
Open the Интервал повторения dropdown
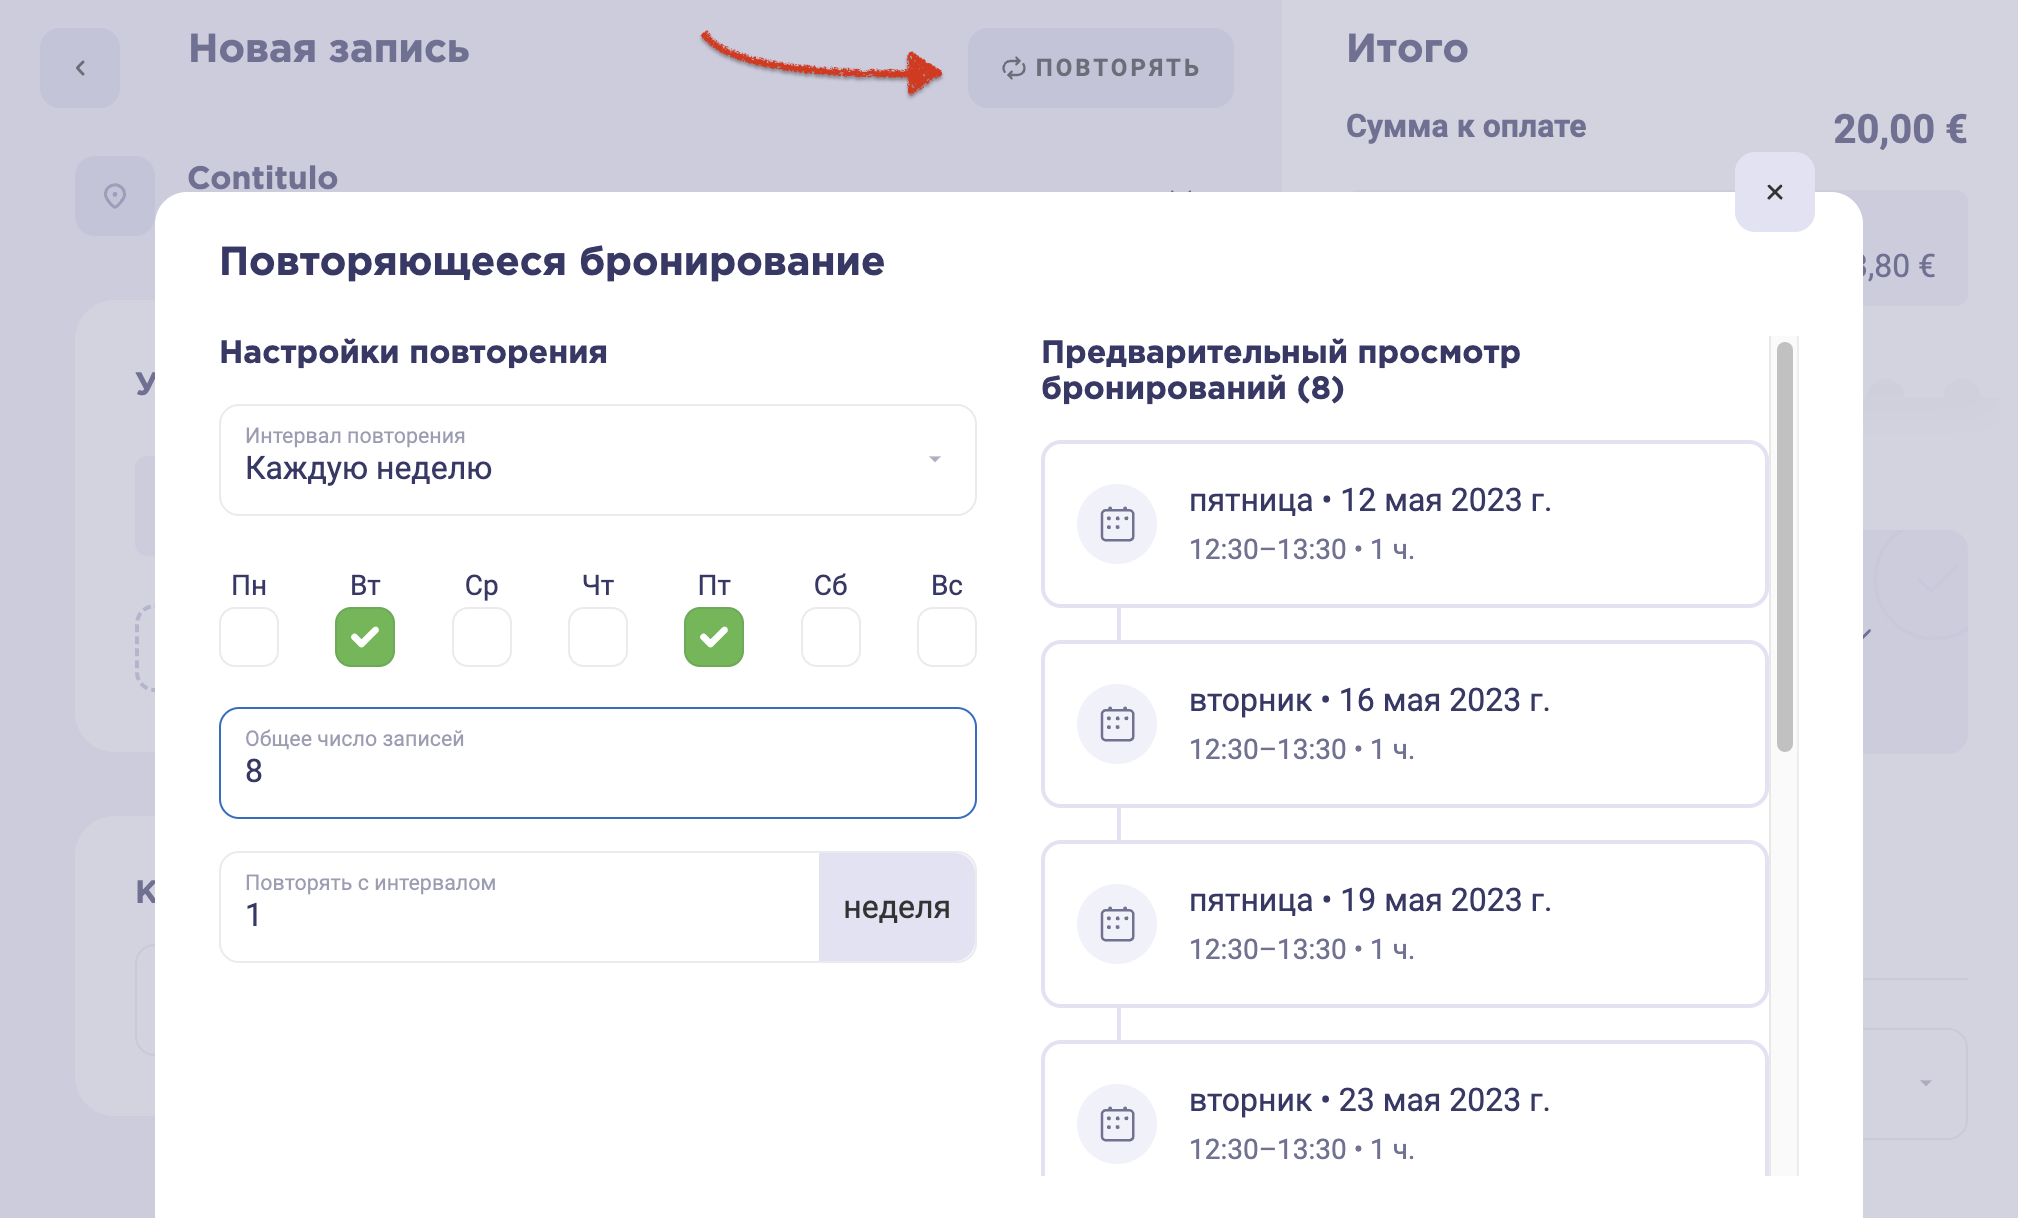[598, 460]
